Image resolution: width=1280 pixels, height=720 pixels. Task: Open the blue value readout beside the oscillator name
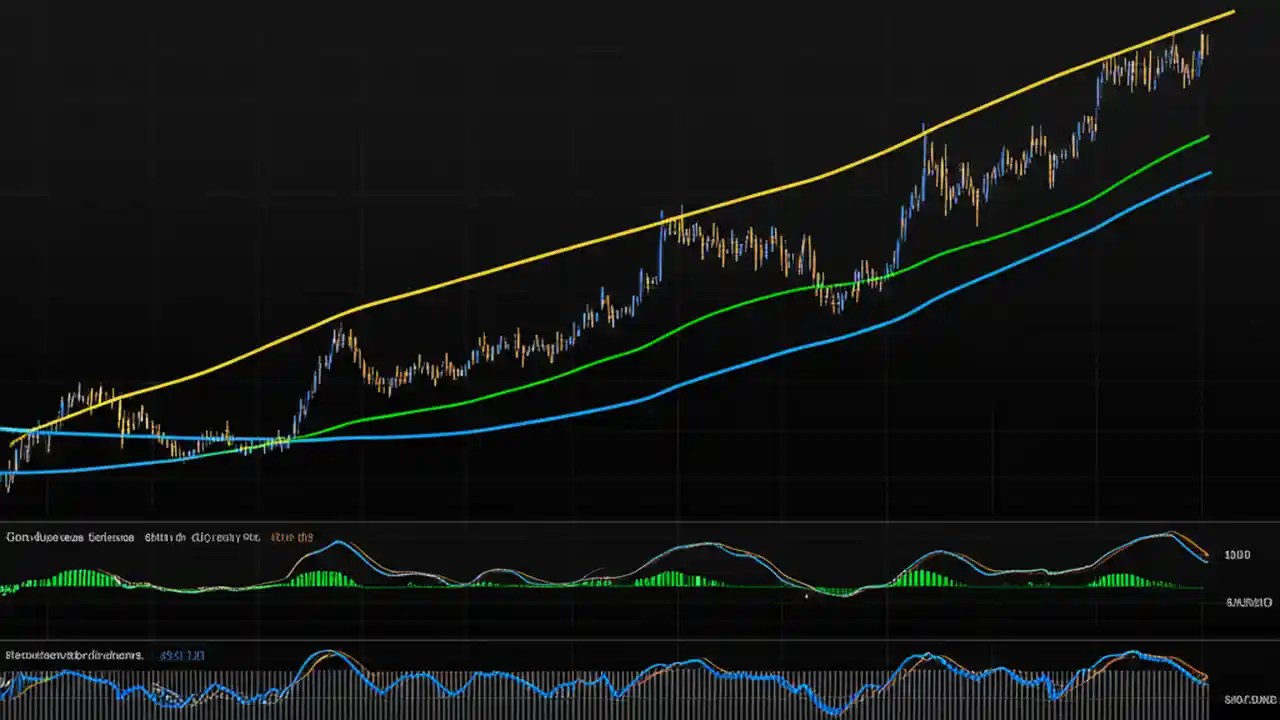(180, 655)
